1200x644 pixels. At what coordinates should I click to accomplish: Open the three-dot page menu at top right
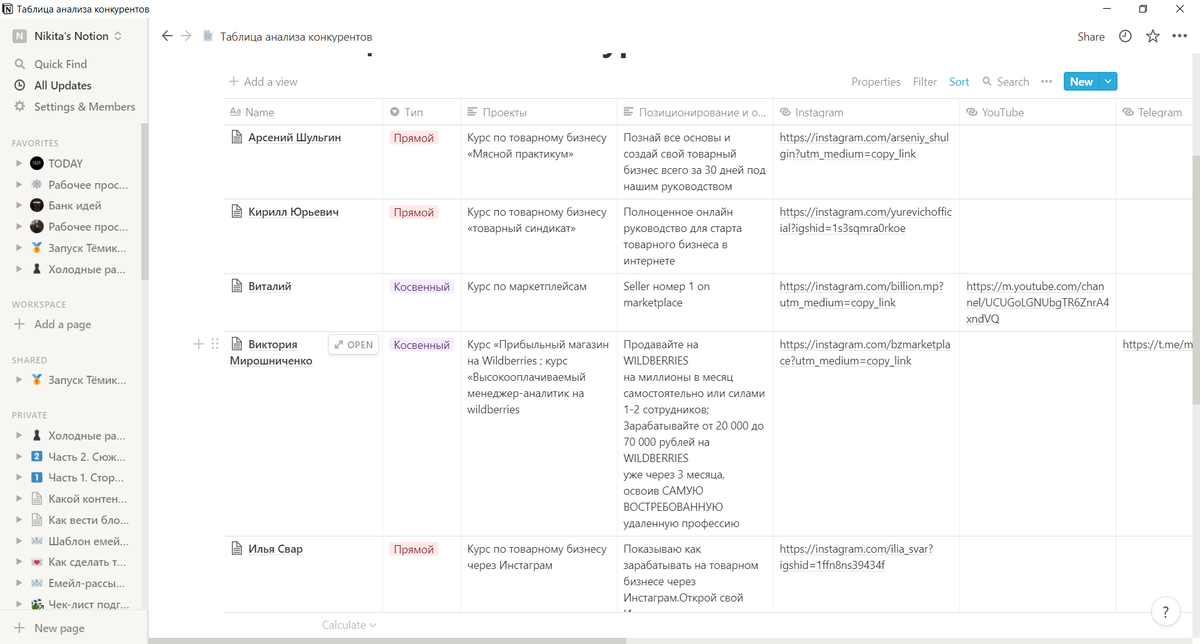tap(1179, 36)
